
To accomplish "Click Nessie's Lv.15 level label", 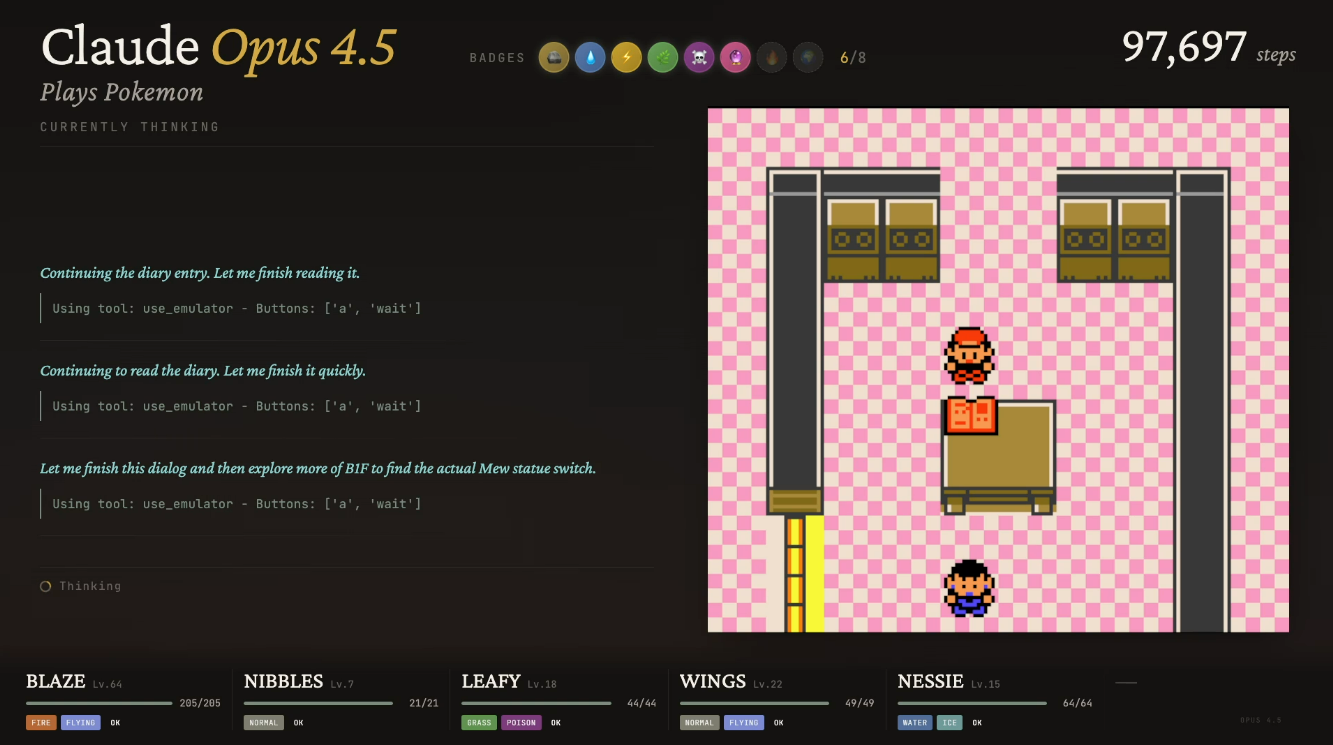I will coord(985,684).
